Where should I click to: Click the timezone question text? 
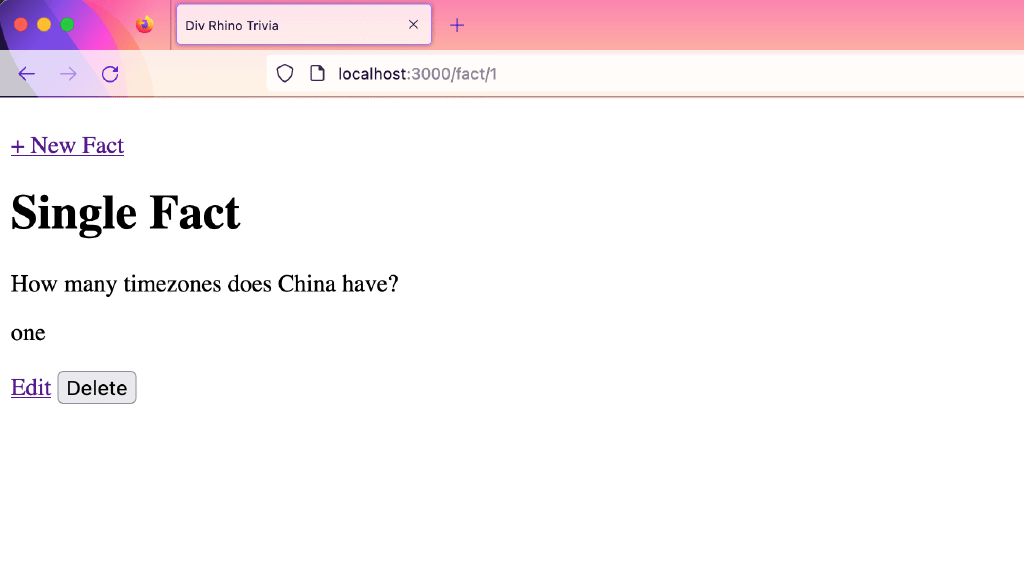[203, 284]
